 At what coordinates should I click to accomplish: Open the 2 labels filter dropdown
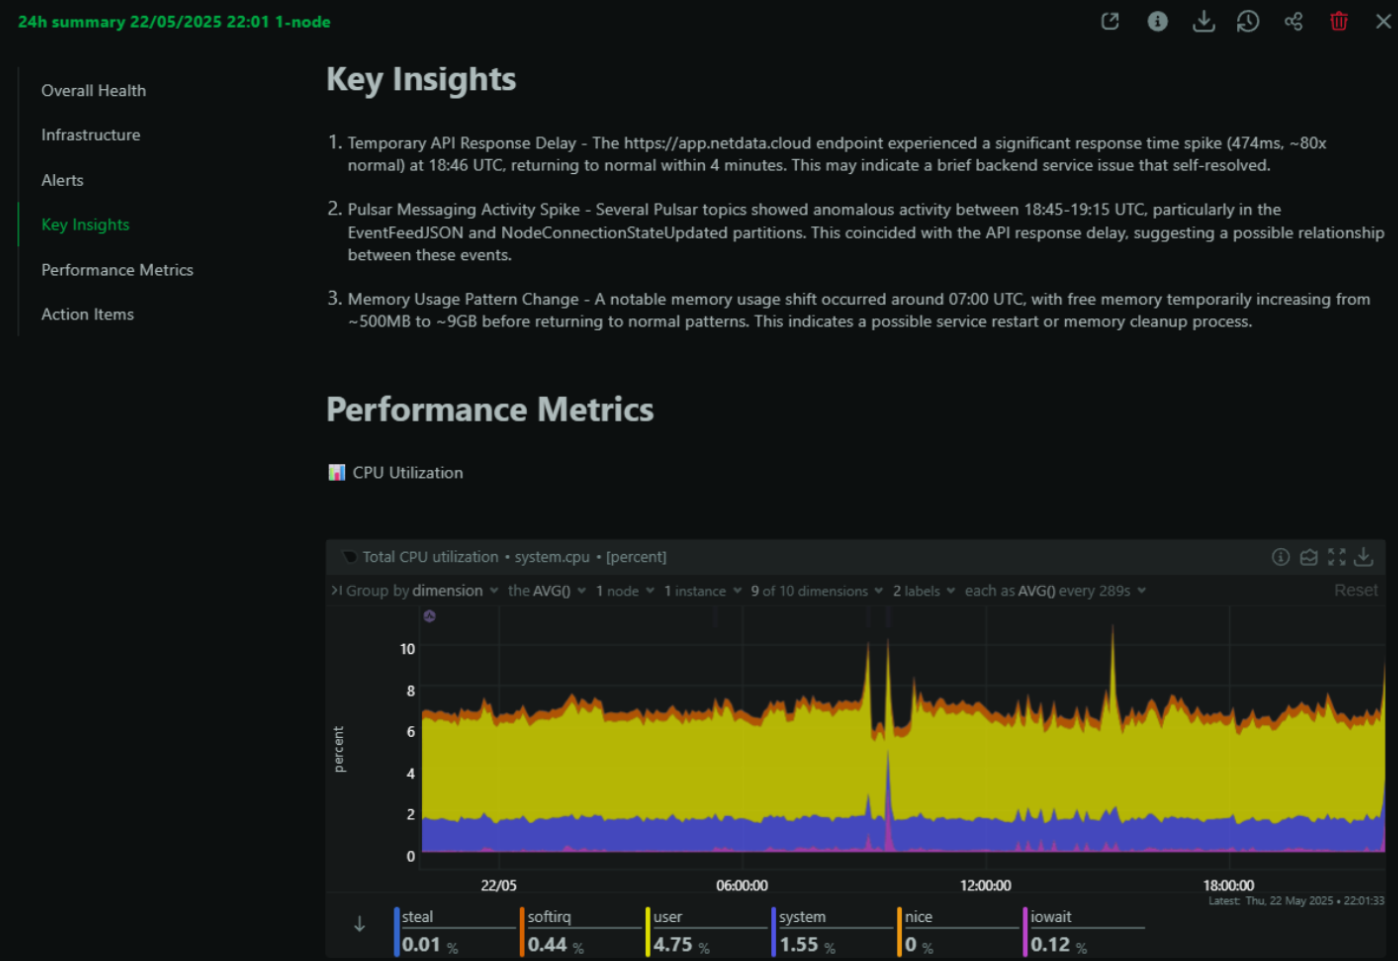(x=923, y=591)
